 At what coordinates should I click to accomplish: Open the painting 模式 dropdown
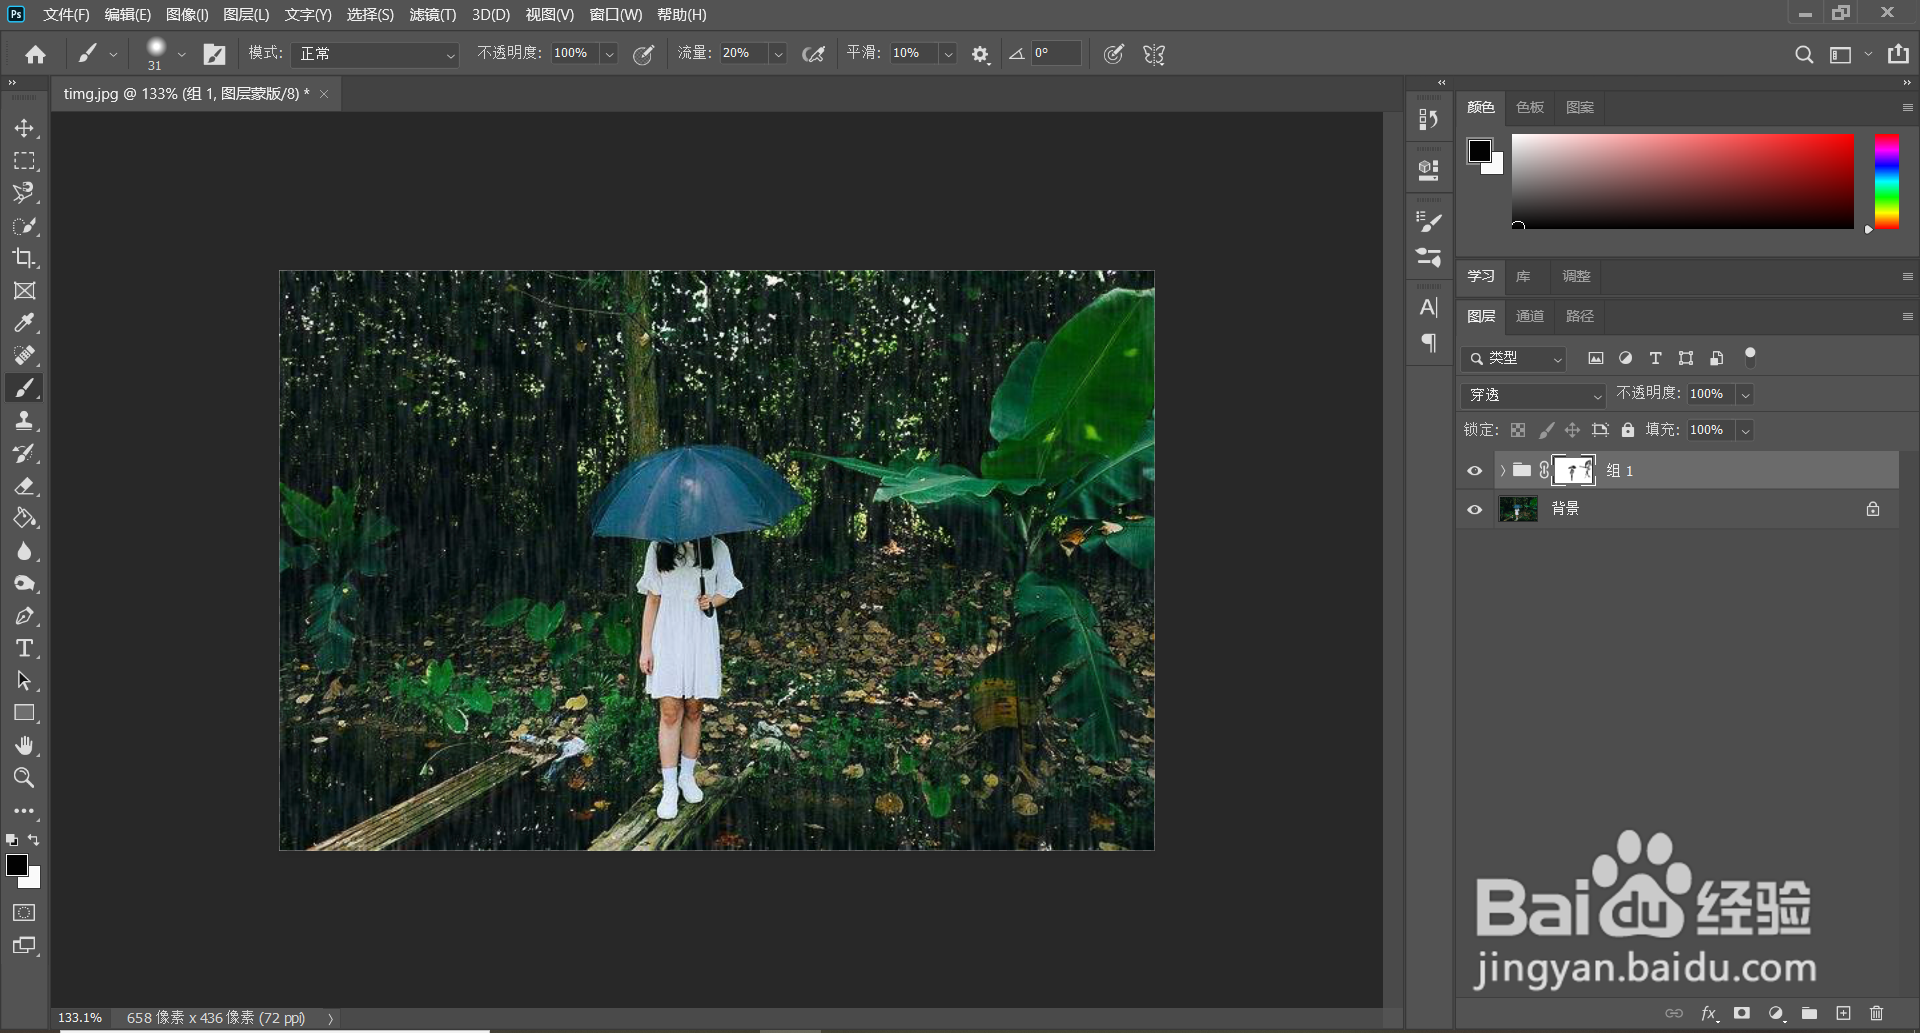pyautogui.click(x=375, y=54)
